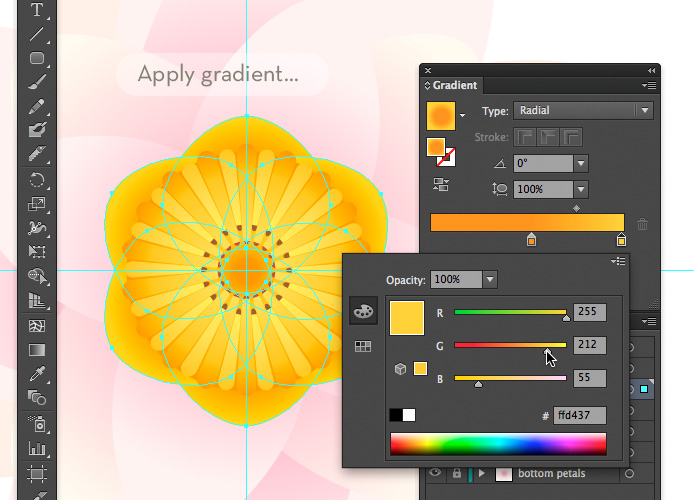
Task: Select the Artboard tool
Action: pos(37,474)
